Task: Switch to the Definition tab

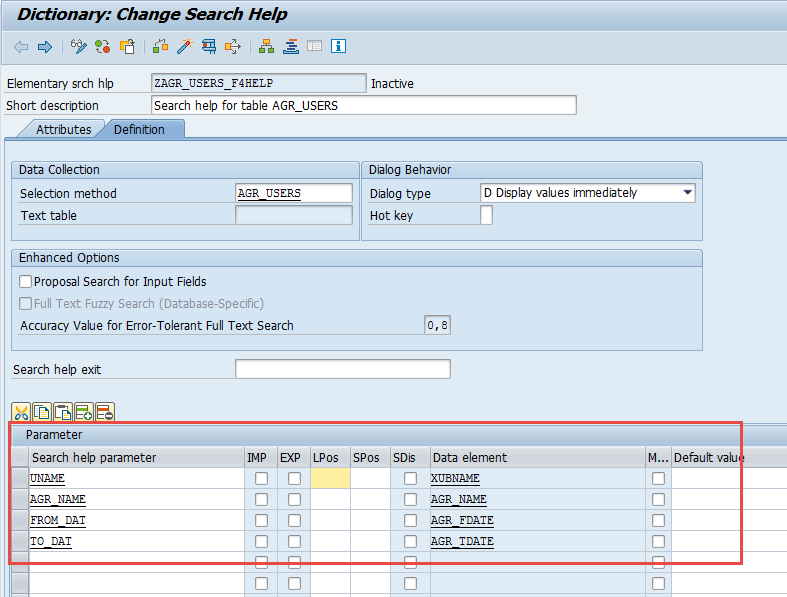Action: click(139, 130)
